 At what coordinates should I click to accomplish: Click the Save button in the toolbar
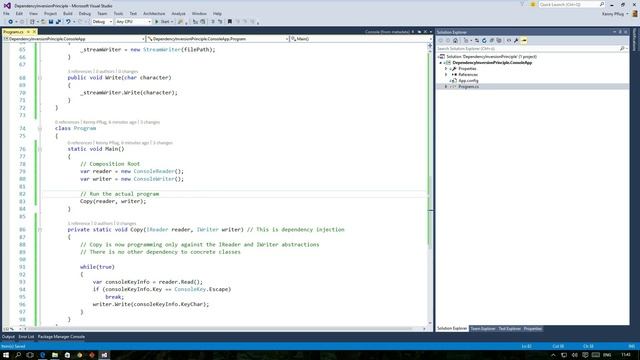51,22
